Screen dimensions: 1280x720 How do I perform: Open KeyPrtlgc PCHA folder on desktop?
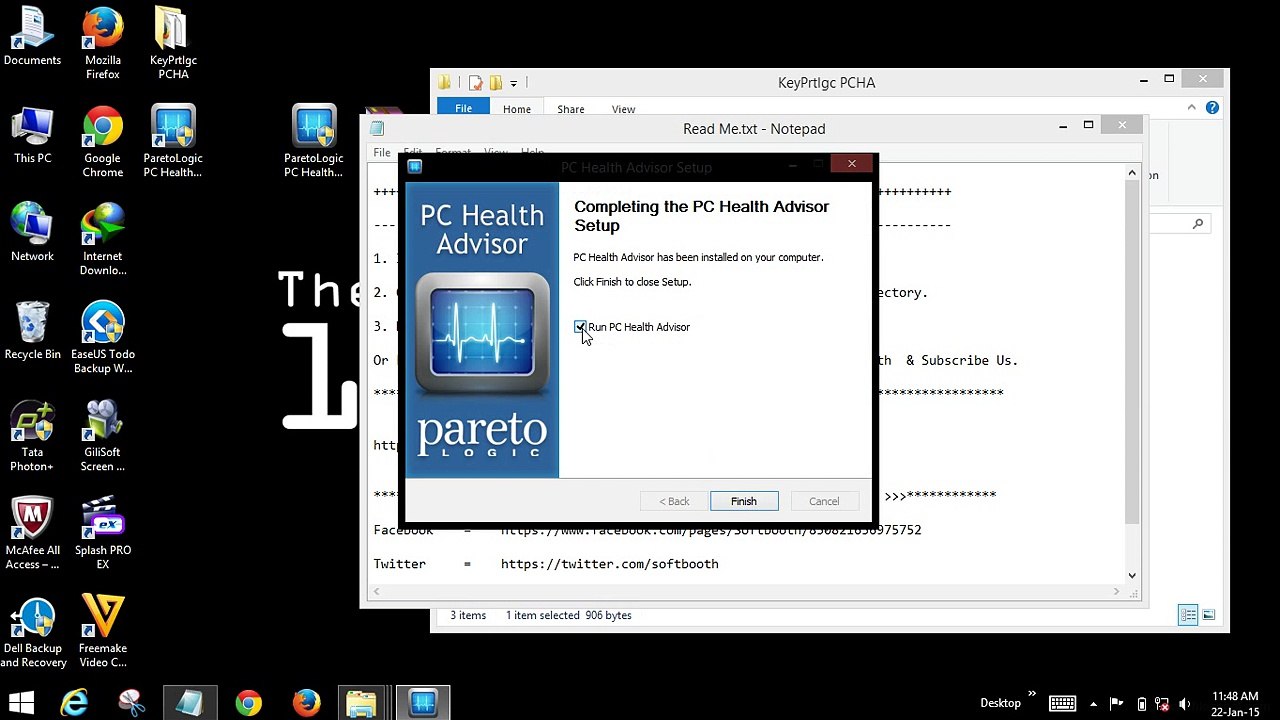pos(173,44)
